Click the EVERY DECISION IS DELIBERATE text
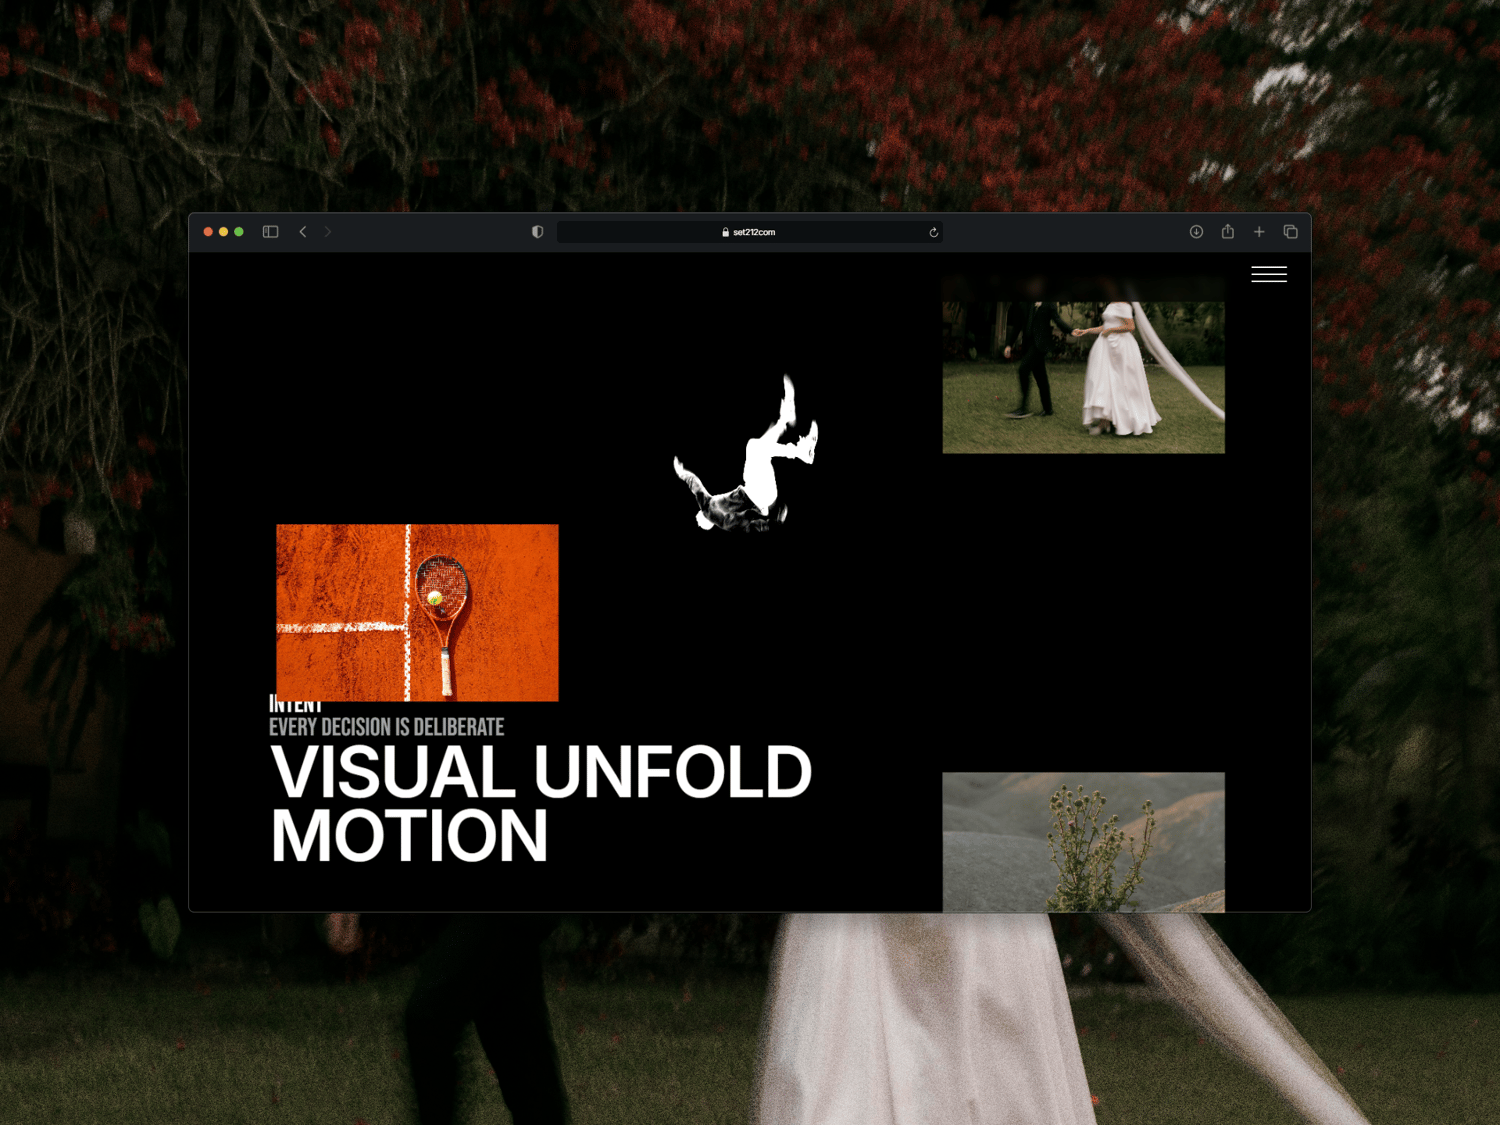Image resolution: width=1500 pixels, height=1125 pixels. tap(386, 727)
